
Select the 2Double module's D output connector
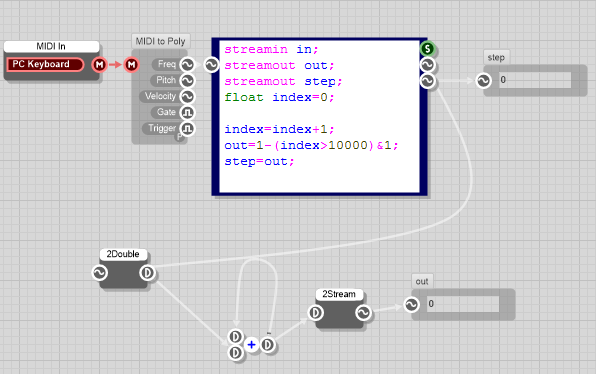(147, 273)
